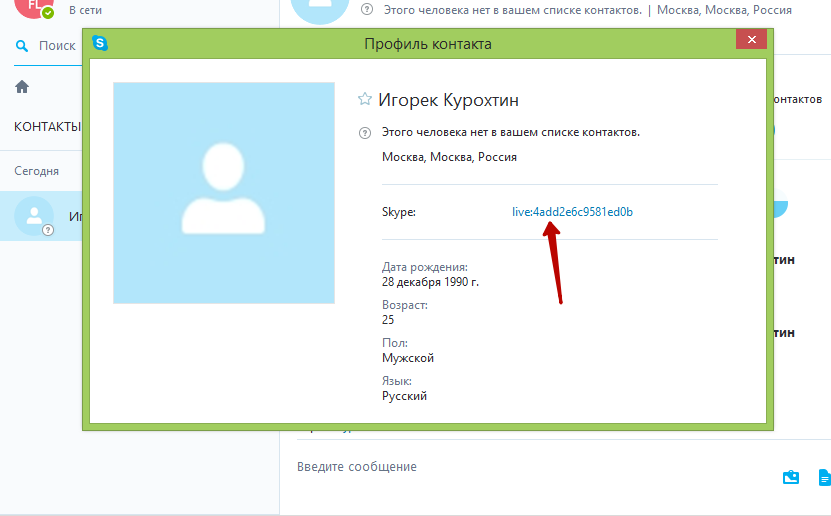Click the Пол: label
831x516 pixels.
tap(395, 343)
